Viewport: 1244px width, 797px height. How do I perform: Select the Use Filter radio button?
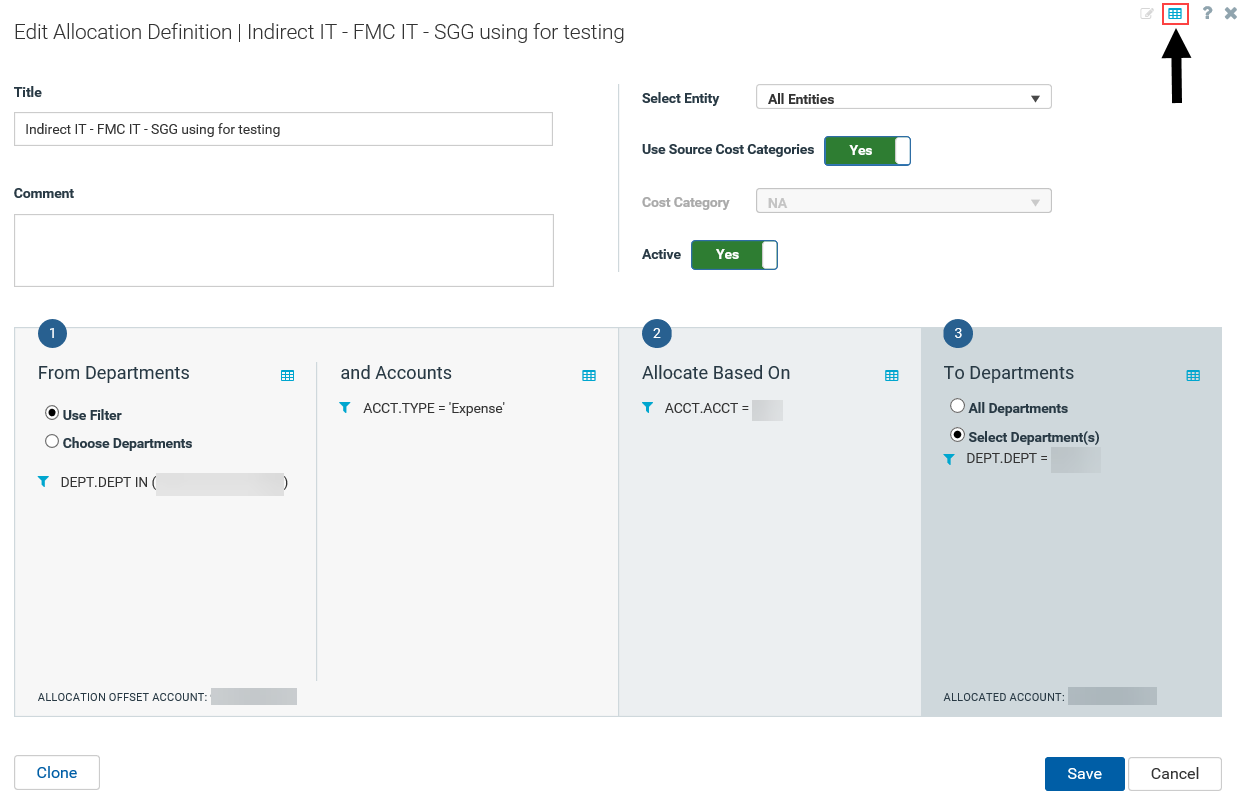pos(52,413)
